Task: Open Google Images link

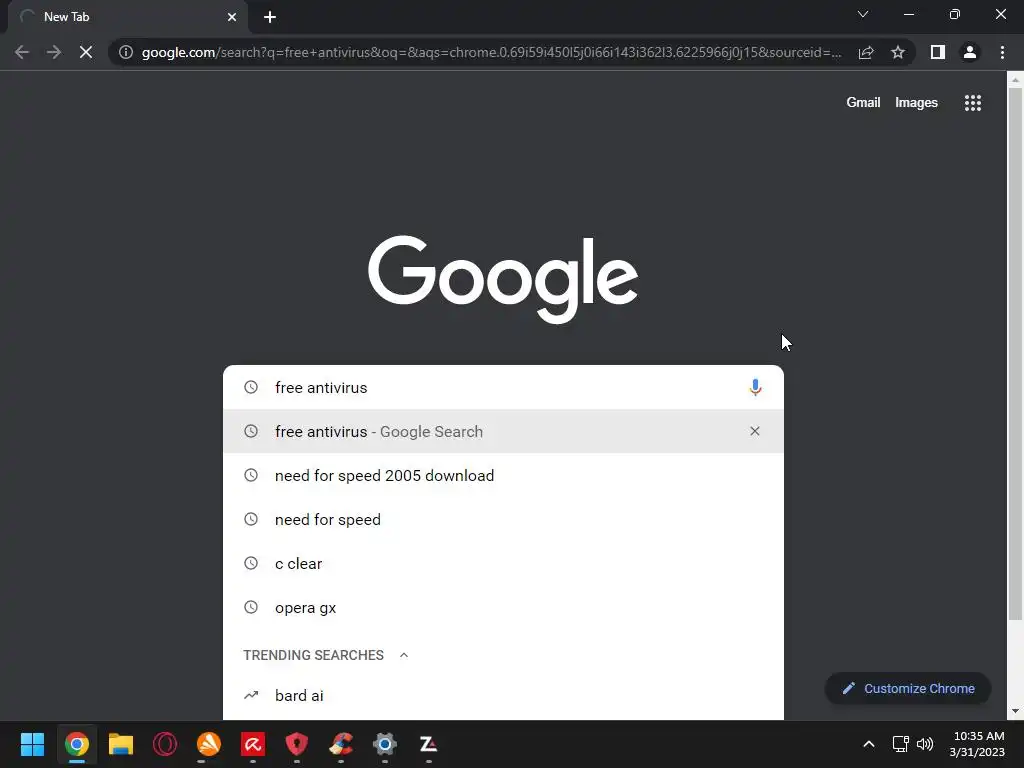Action: click(916, 103)
